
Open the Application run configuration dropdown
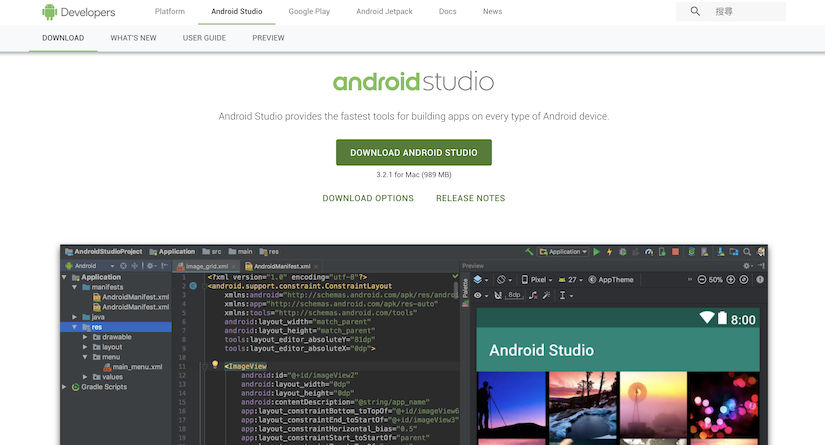pyautogui.click(x=563, y=252)
